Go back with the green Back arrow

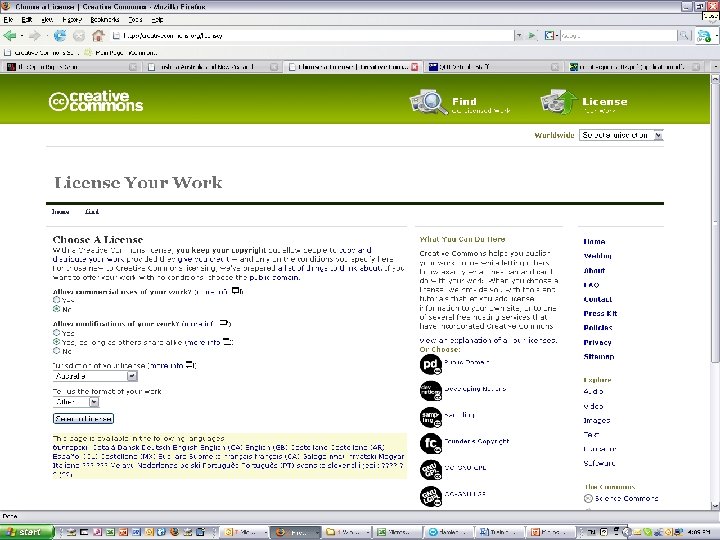pos(10,35)
